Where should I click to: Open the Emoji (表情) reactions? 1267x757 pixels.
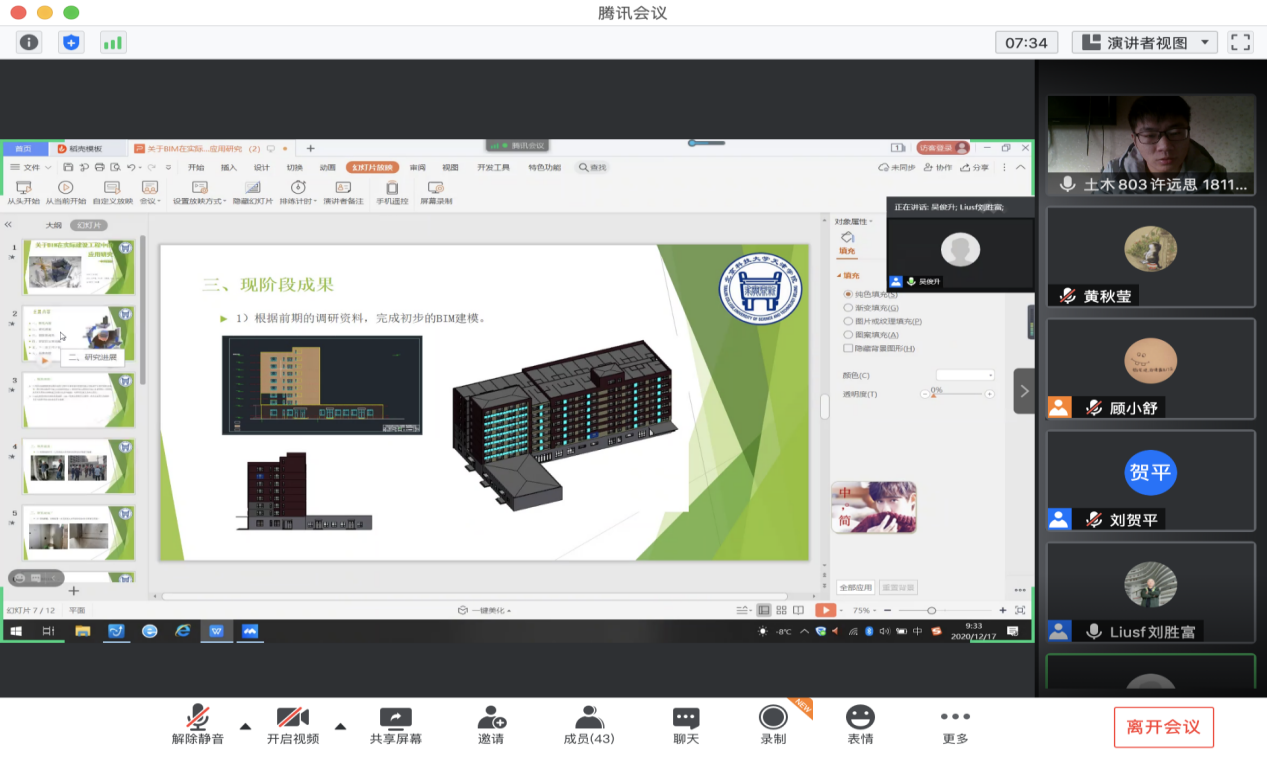coord(860,725)
